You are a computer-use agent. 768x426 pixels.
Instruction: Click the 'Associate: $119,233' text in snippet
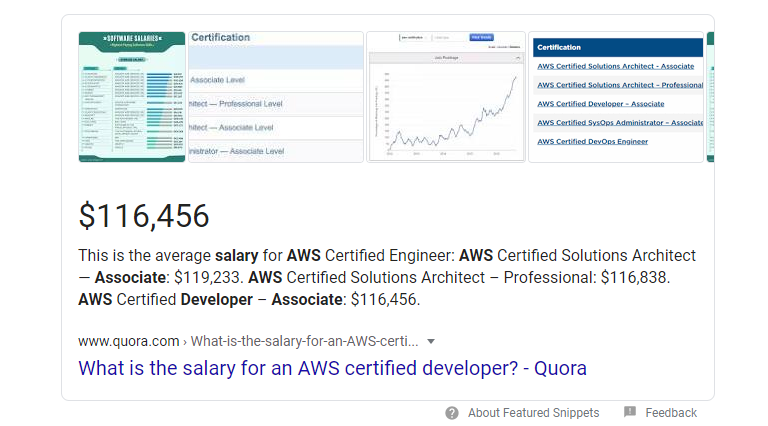pos(168,278)
